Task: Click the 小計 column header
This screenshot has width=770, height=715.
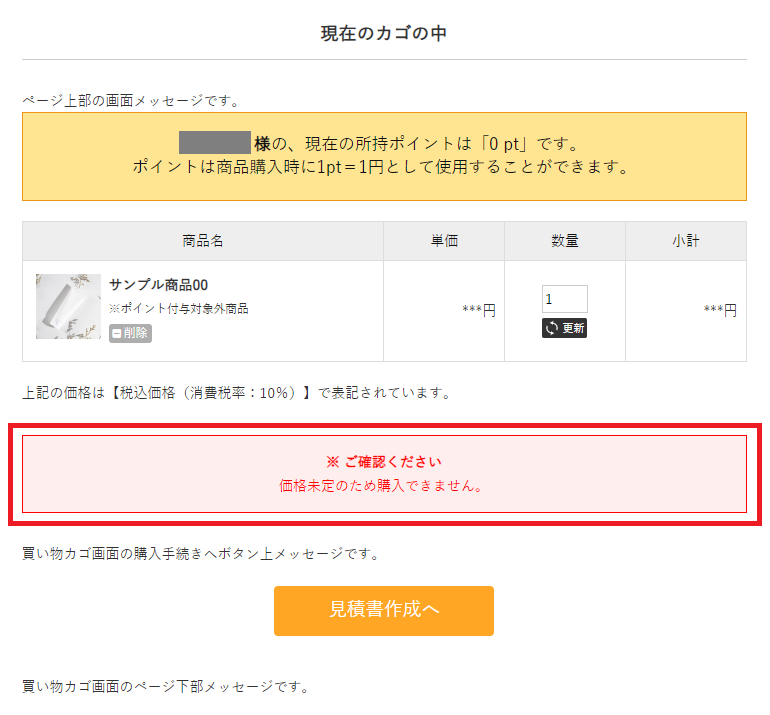Action: pyautogui.click(x=686, y=241)
